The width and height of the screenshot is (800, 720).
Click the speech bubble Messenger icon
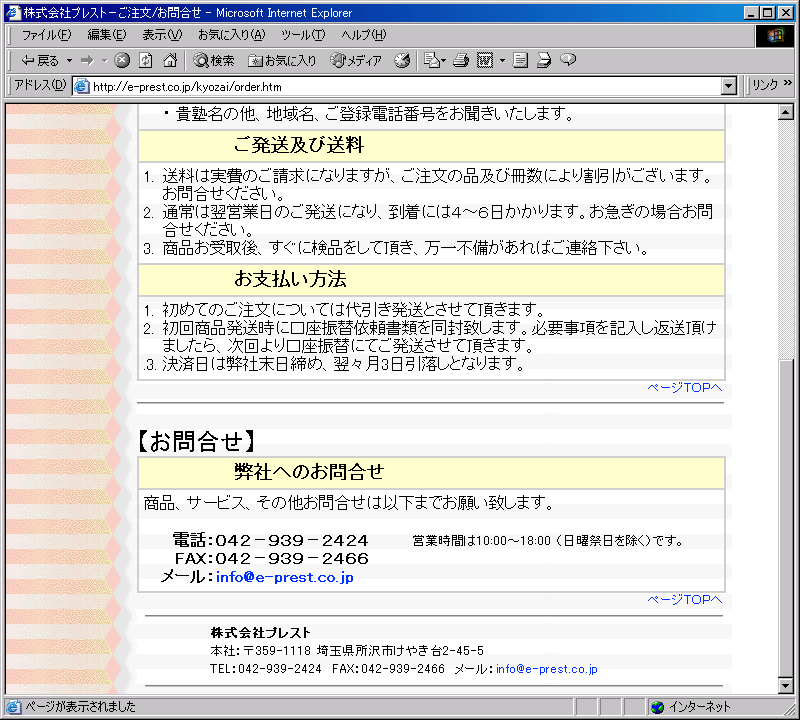[x=568, y=60]
